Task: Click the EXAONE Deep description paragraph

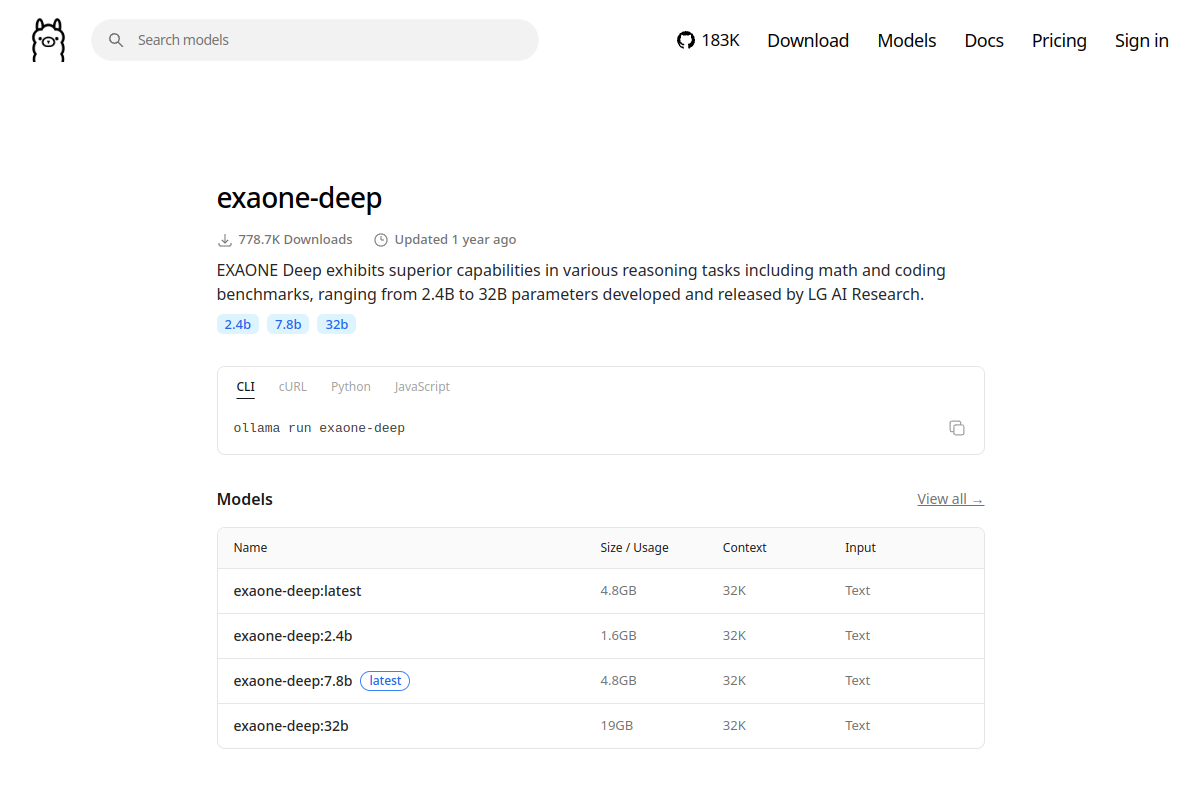Action: (581, 283)
